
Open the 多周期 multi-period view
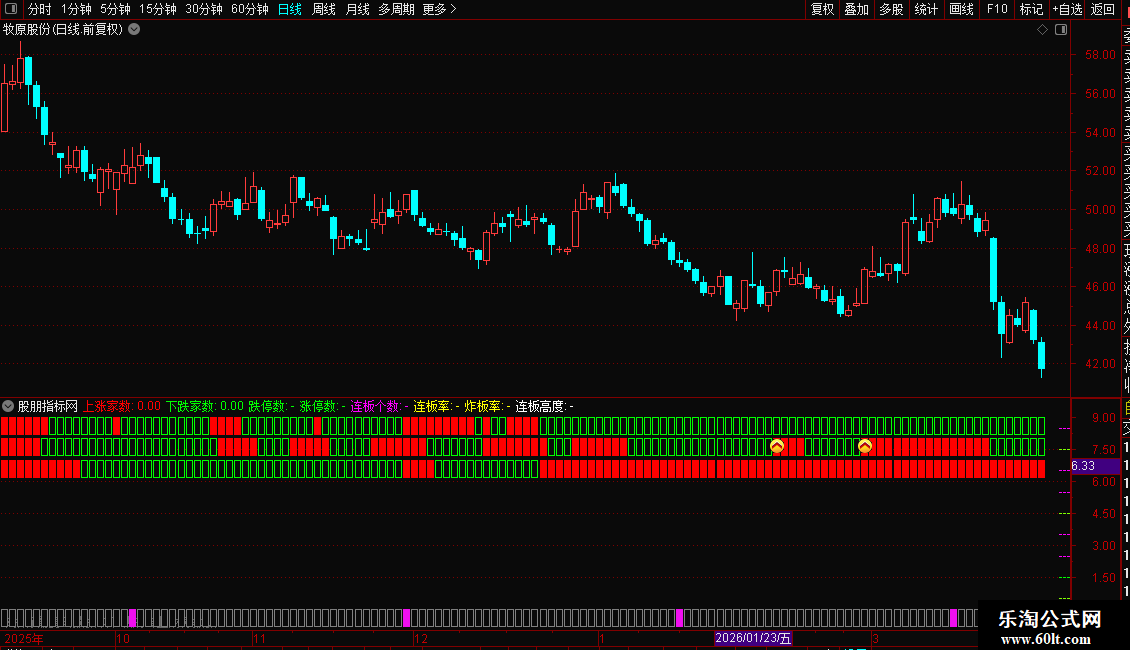396,9
